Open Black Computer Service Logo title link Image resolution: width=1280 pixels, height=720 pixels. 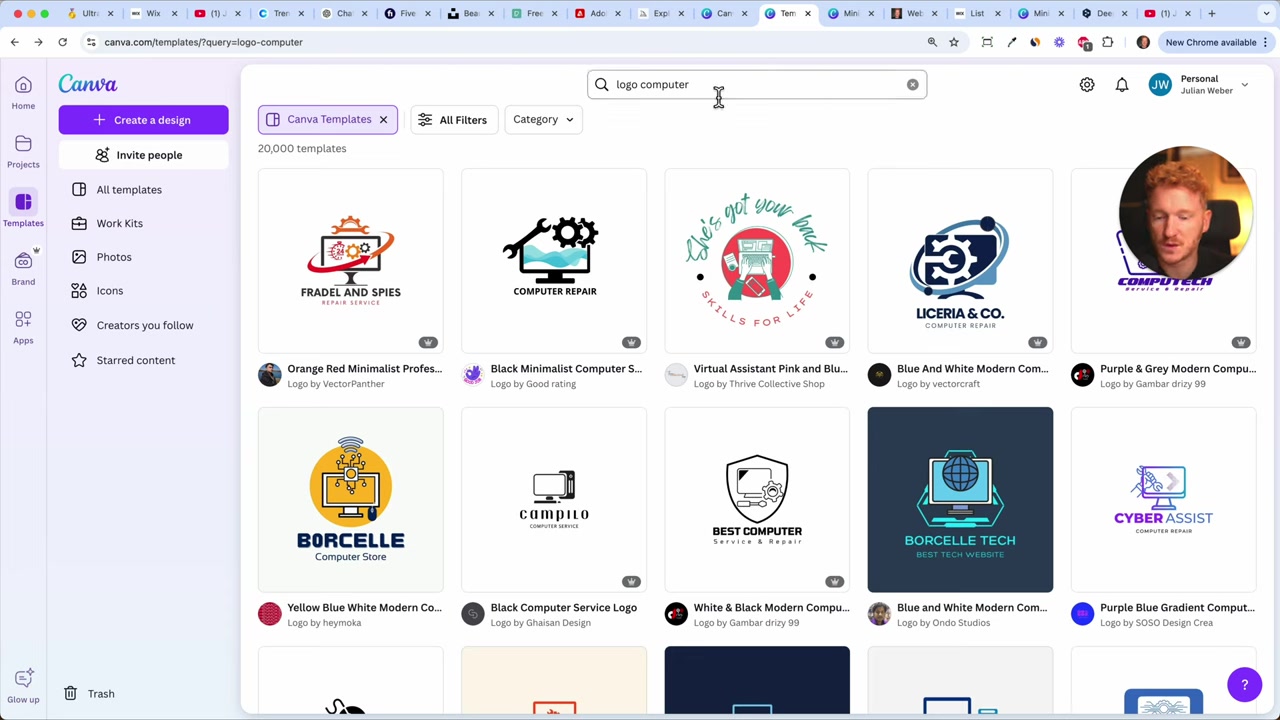coord(564,607)
